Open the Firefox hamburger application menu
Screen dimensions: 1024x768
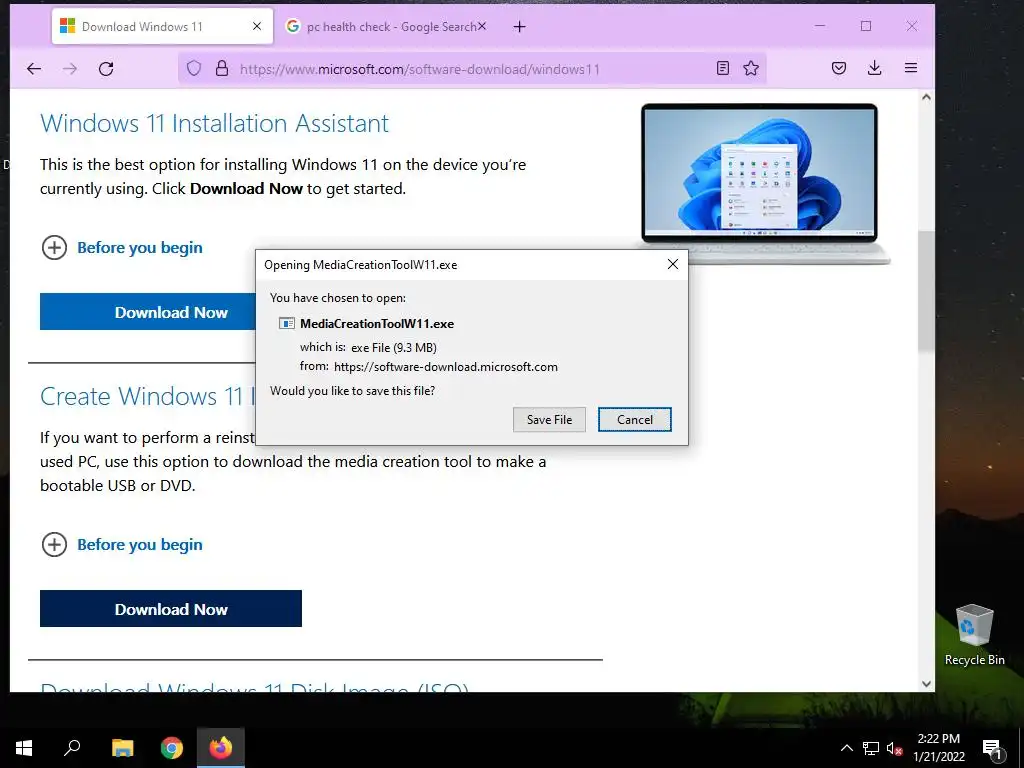pyautogui.click(x=911, y=68)
